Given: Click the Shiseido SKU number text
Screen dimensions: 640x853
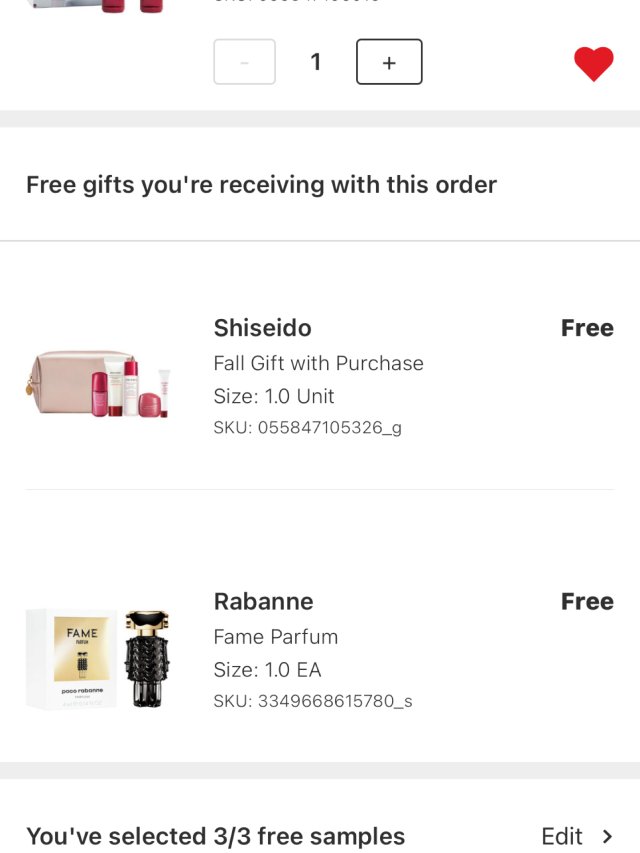Looking at the screenshot, I should coord(308,428).
